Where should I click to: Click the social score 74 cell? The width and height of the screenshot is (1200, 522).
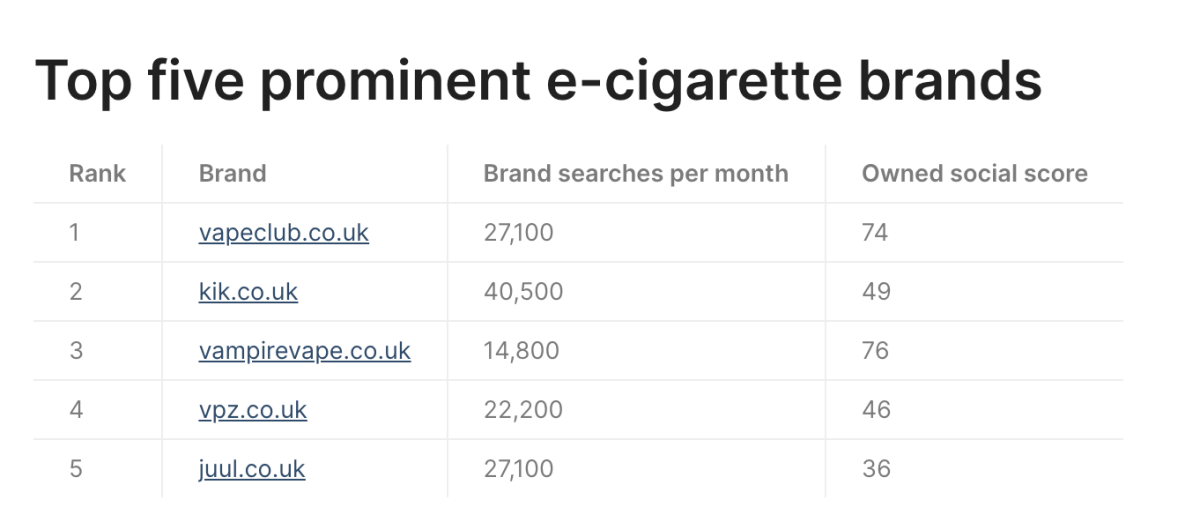[875, 233]
